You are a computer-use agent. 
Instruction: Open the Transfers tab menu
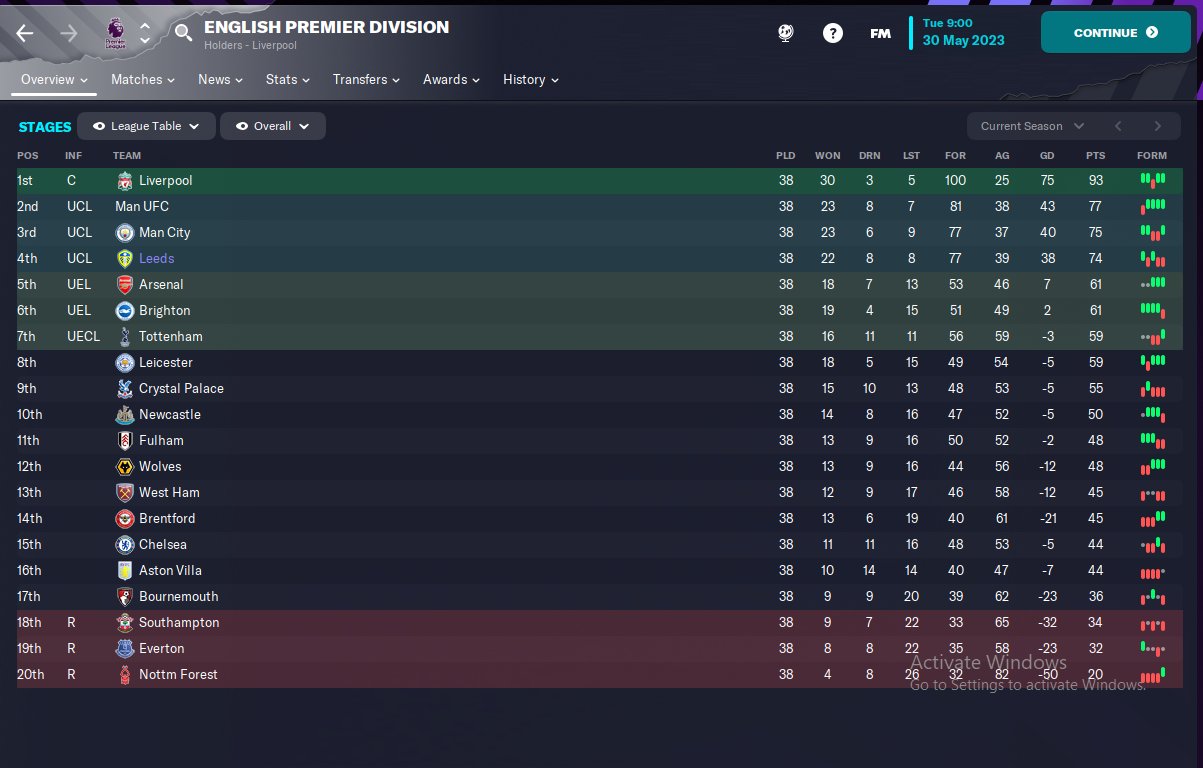pos(366,79)
